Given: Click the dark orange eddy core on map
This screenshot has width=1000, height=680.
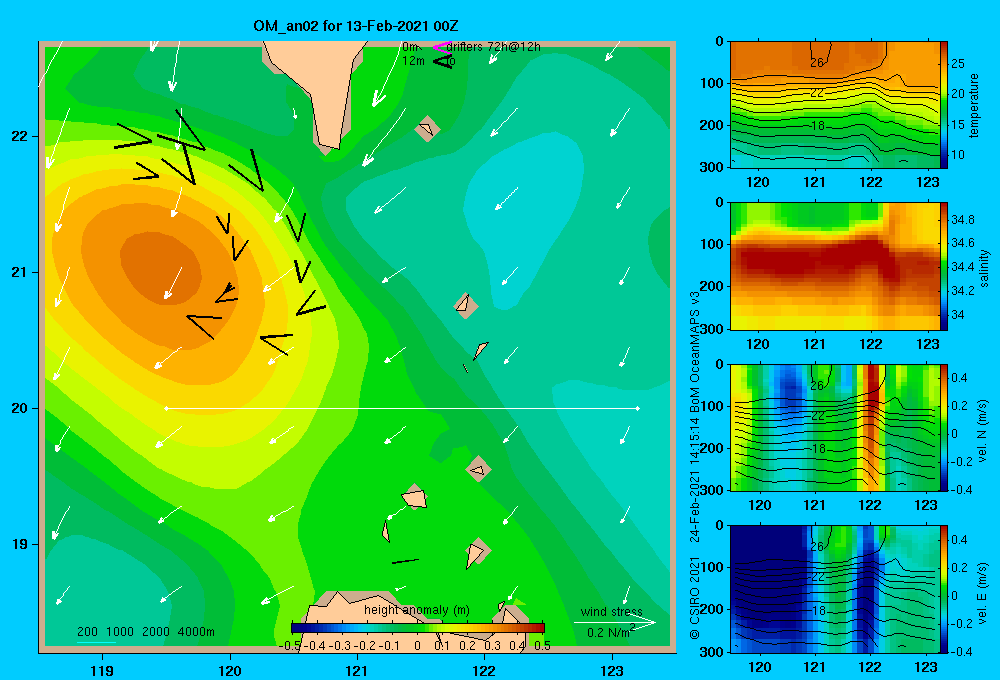Looking at the screenshot, I should 161,267.
